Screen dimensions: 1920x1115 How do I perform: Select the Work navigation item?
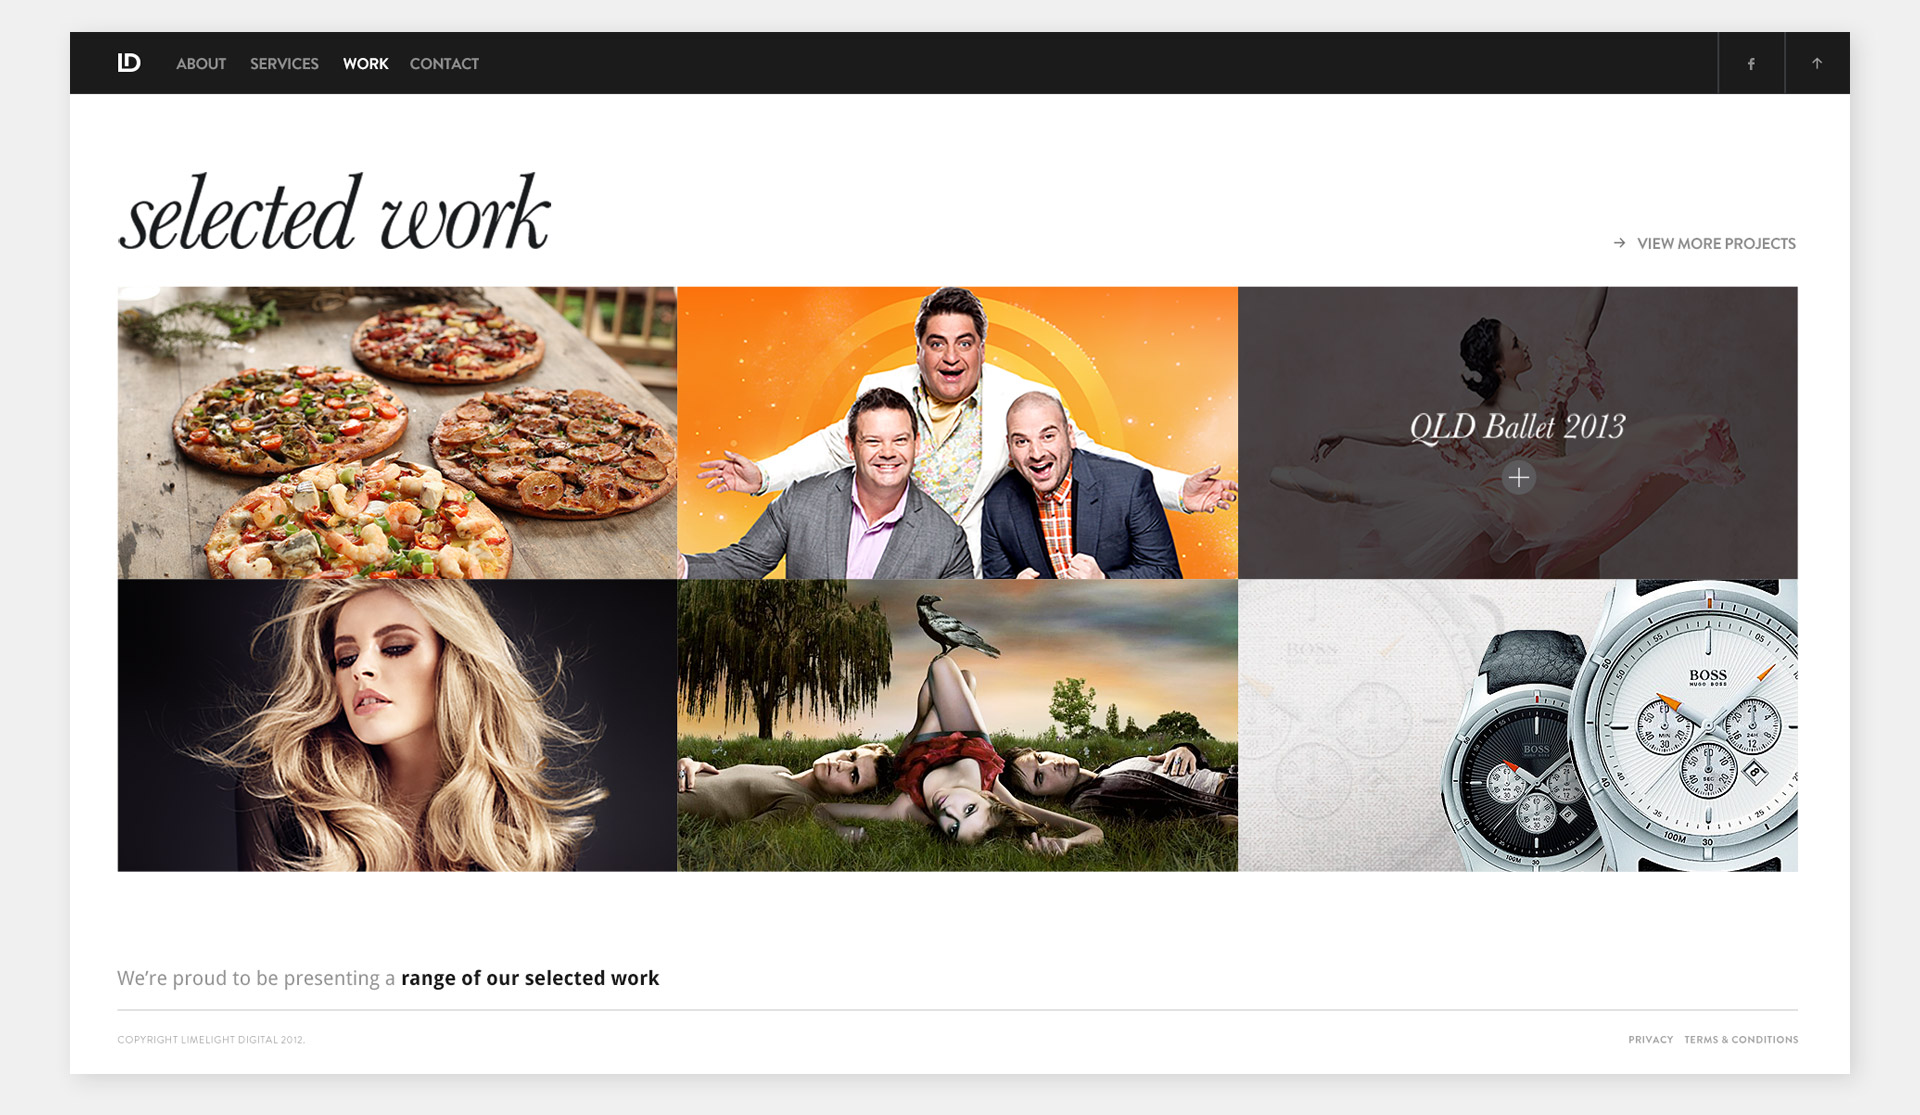[365, 64]
